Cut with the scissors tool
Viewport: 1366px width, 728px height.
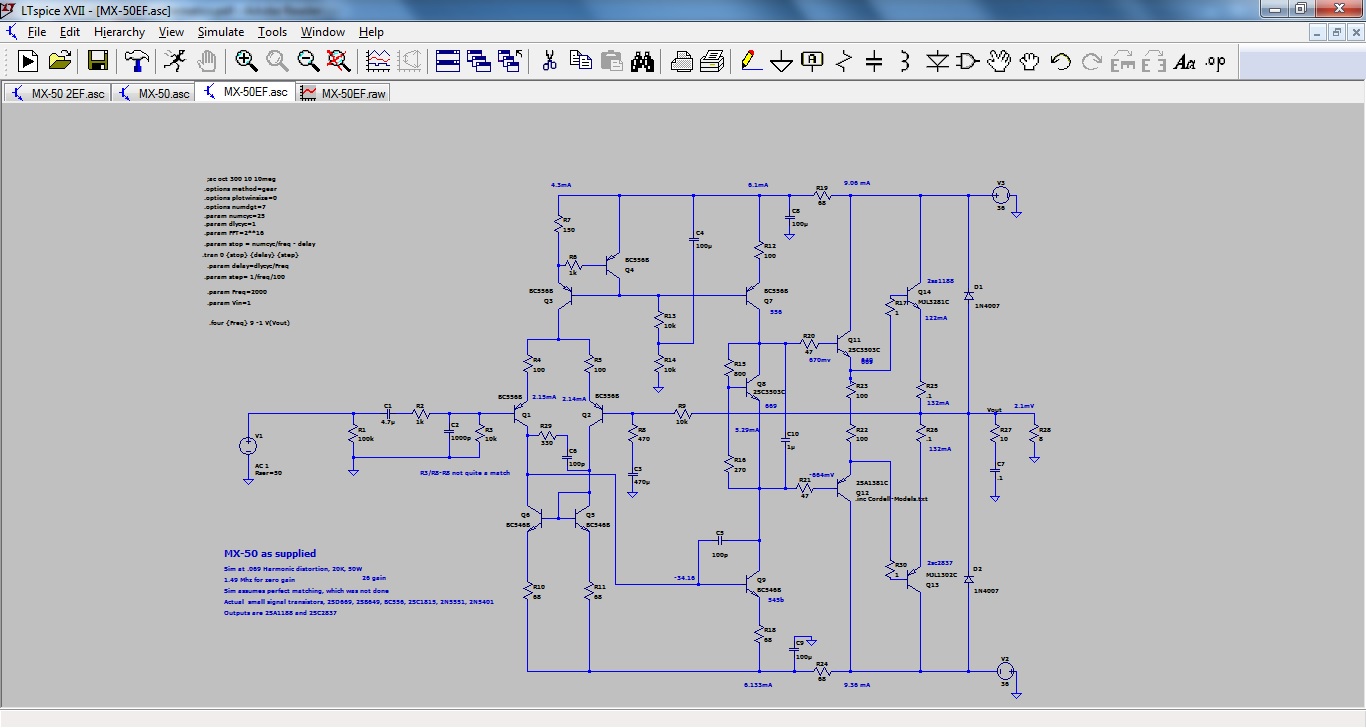pyautogui.click(x=549, y=61)
